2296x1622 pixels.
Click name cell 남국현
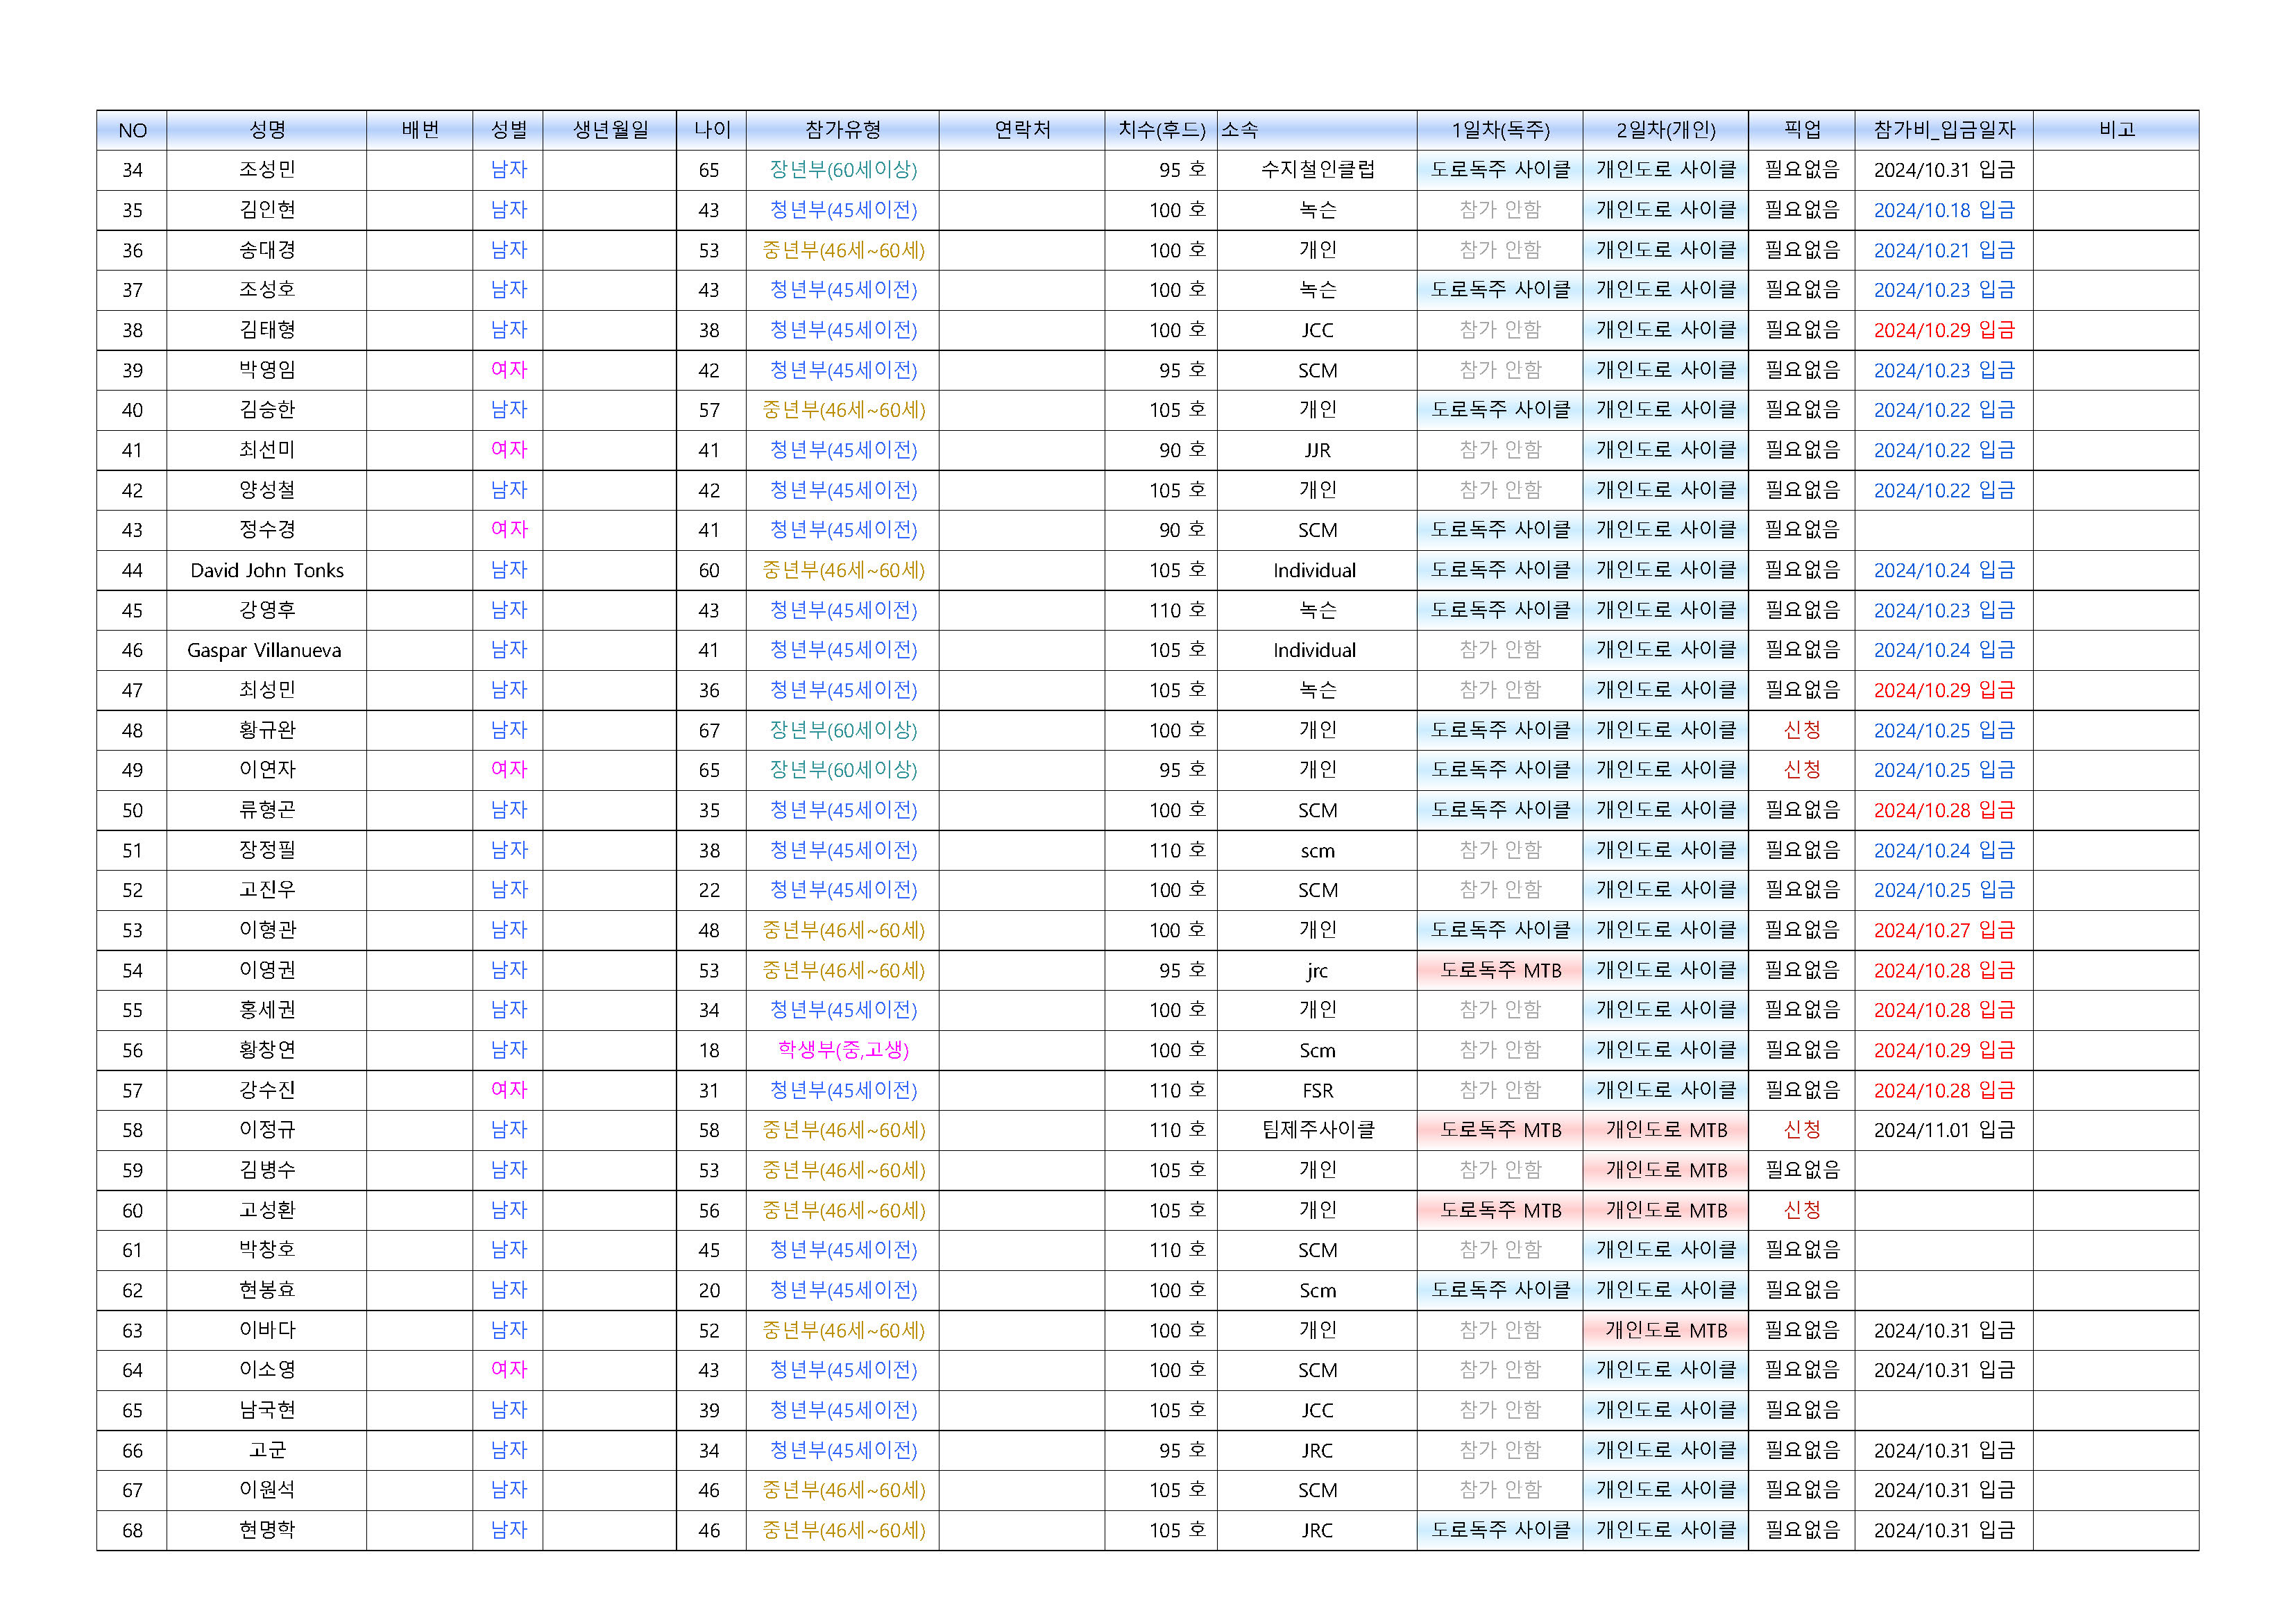pos(267,1410)
